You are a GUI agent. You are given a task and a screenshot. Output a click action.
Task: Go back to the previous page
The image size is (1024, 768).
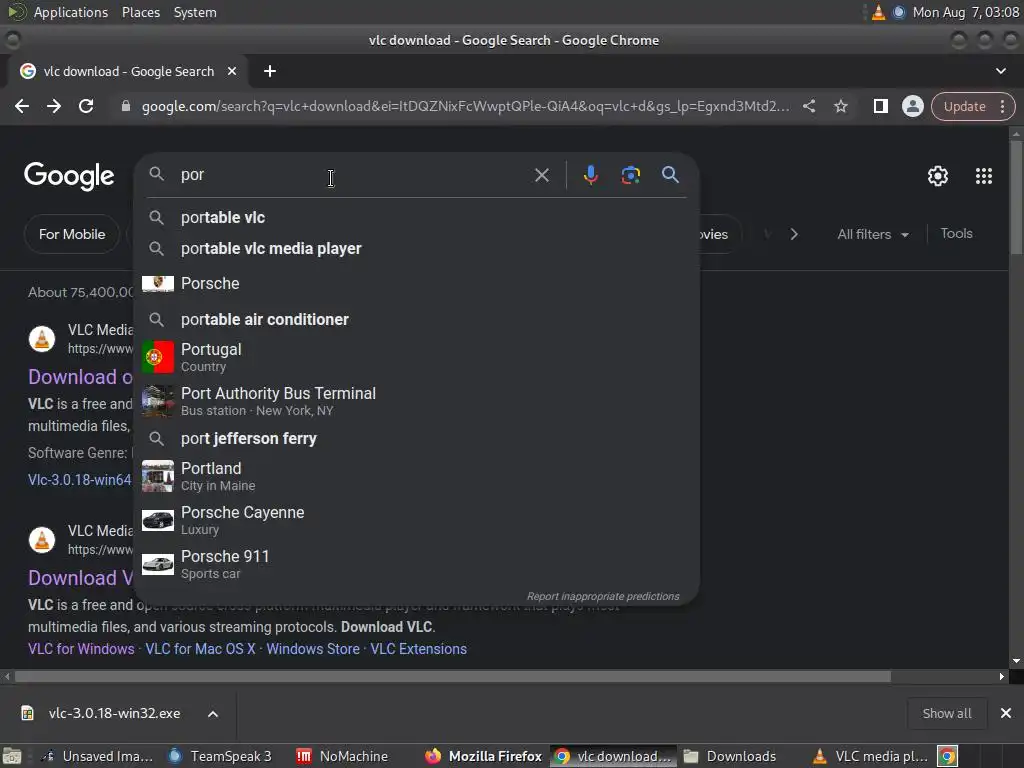tap(22, 106)
